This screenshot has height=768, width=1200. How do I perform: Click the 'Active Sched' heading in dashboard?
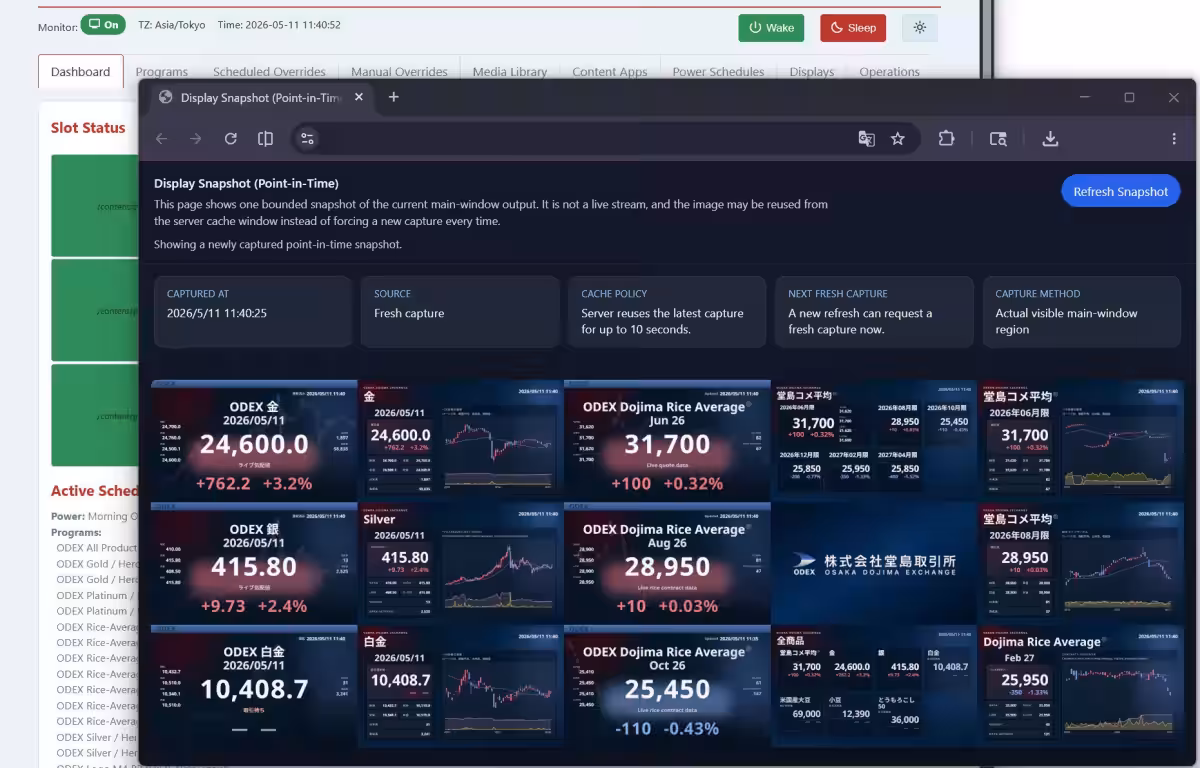(x=95, y=491)
